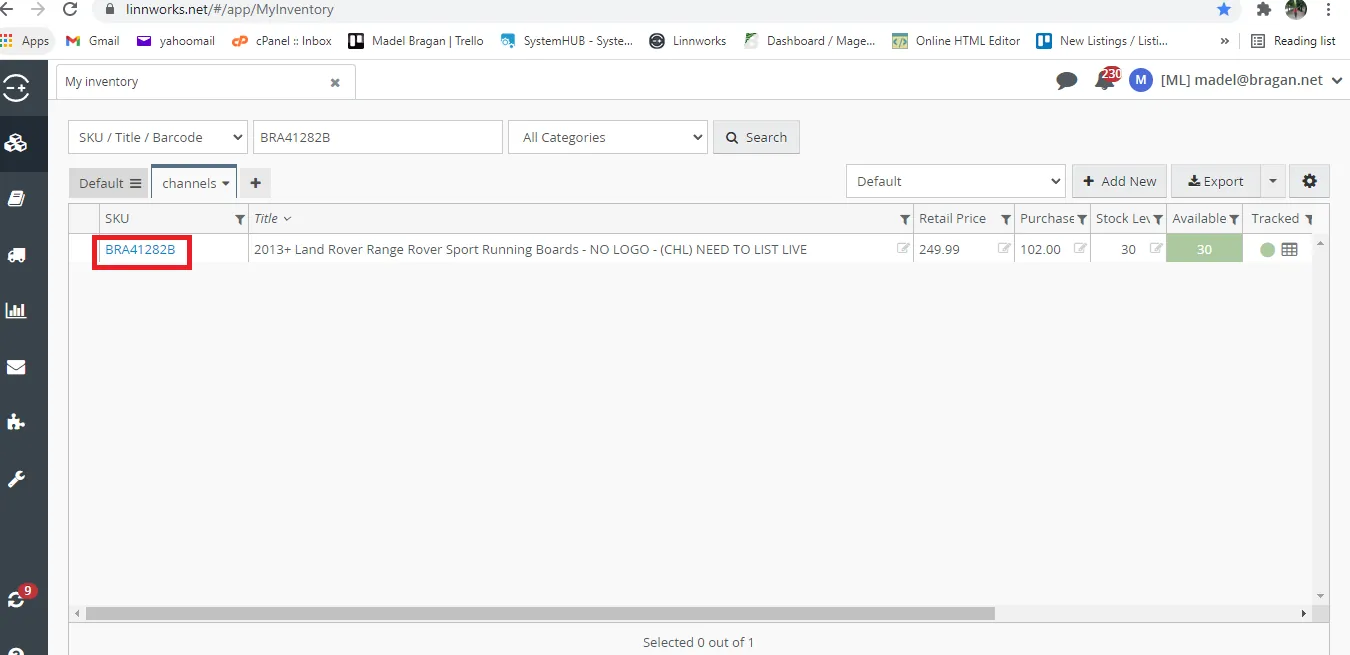Open the Linnworks bookmark
Image resolution: width=1350 pixels, height=655 pixels.
pos(687,41)
